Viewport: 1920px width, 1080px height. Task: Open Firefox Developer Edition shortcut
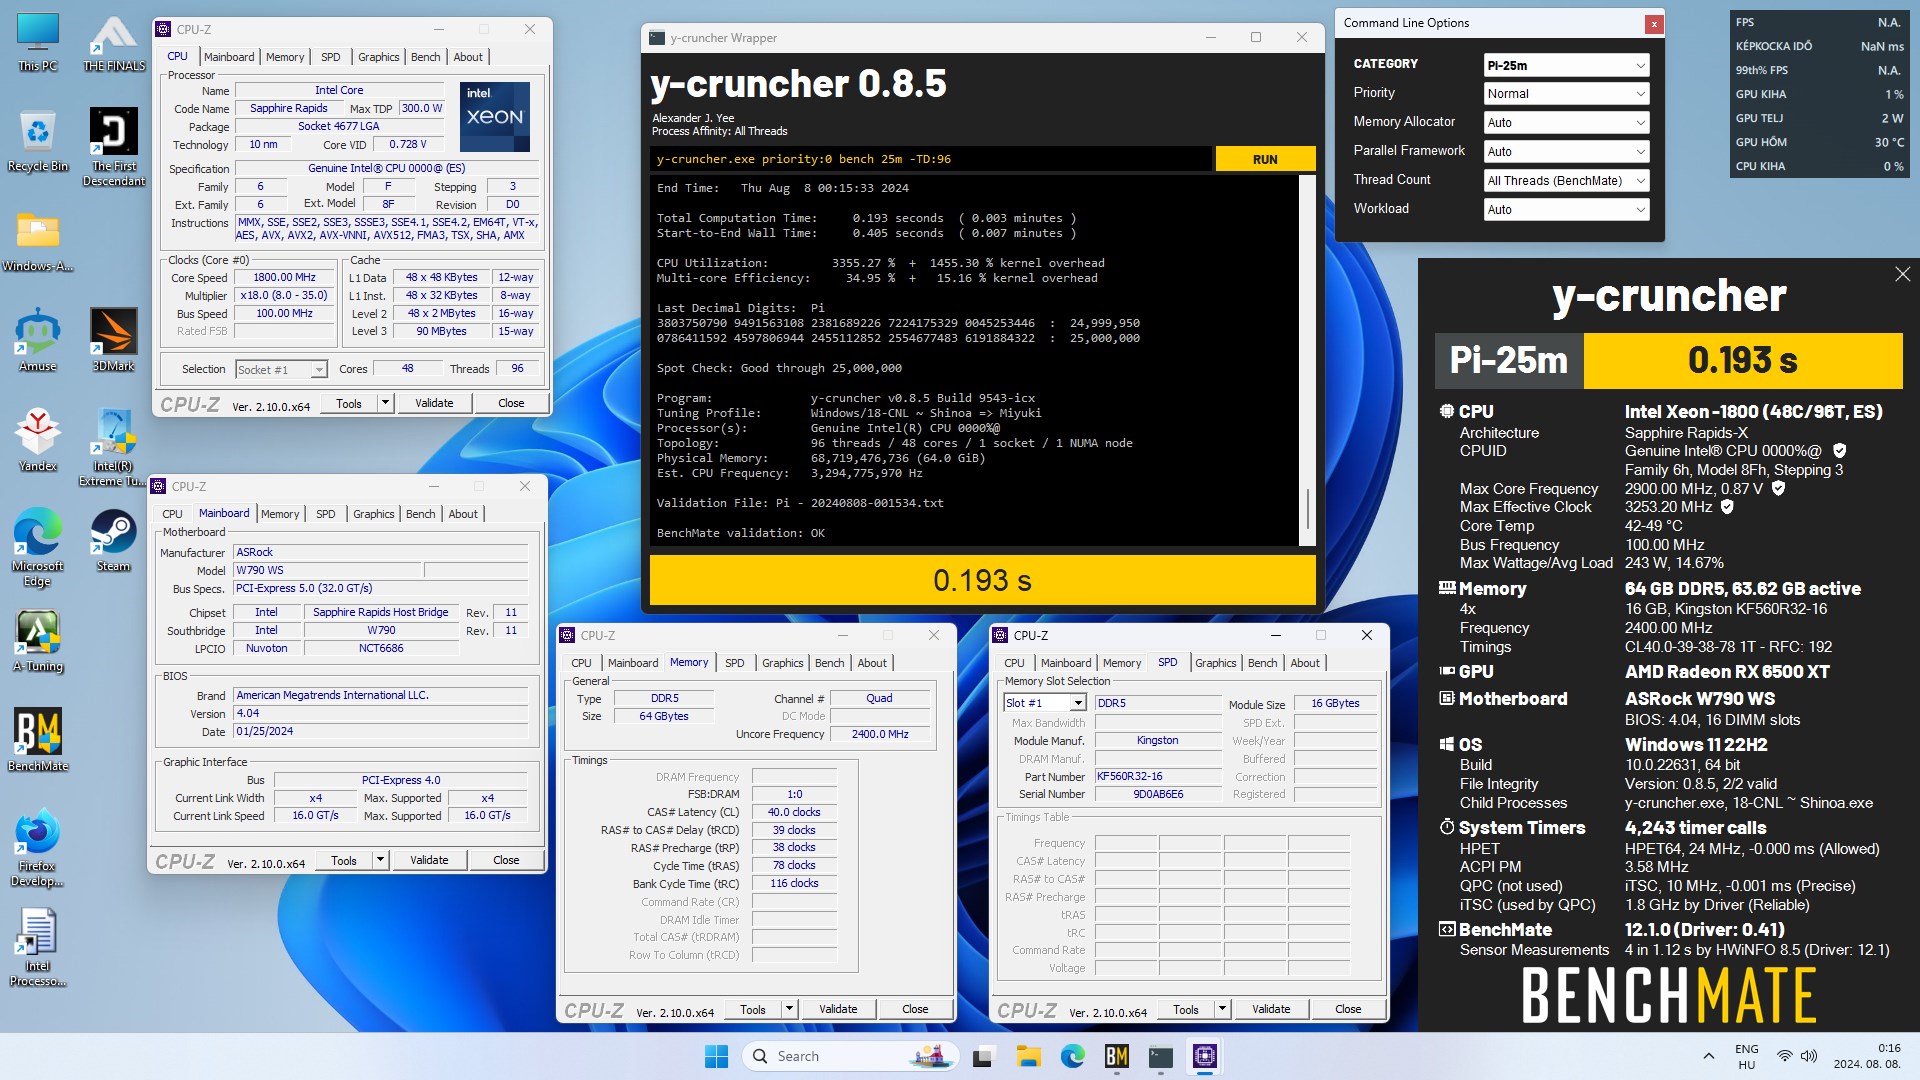click(x=38, y=846)
